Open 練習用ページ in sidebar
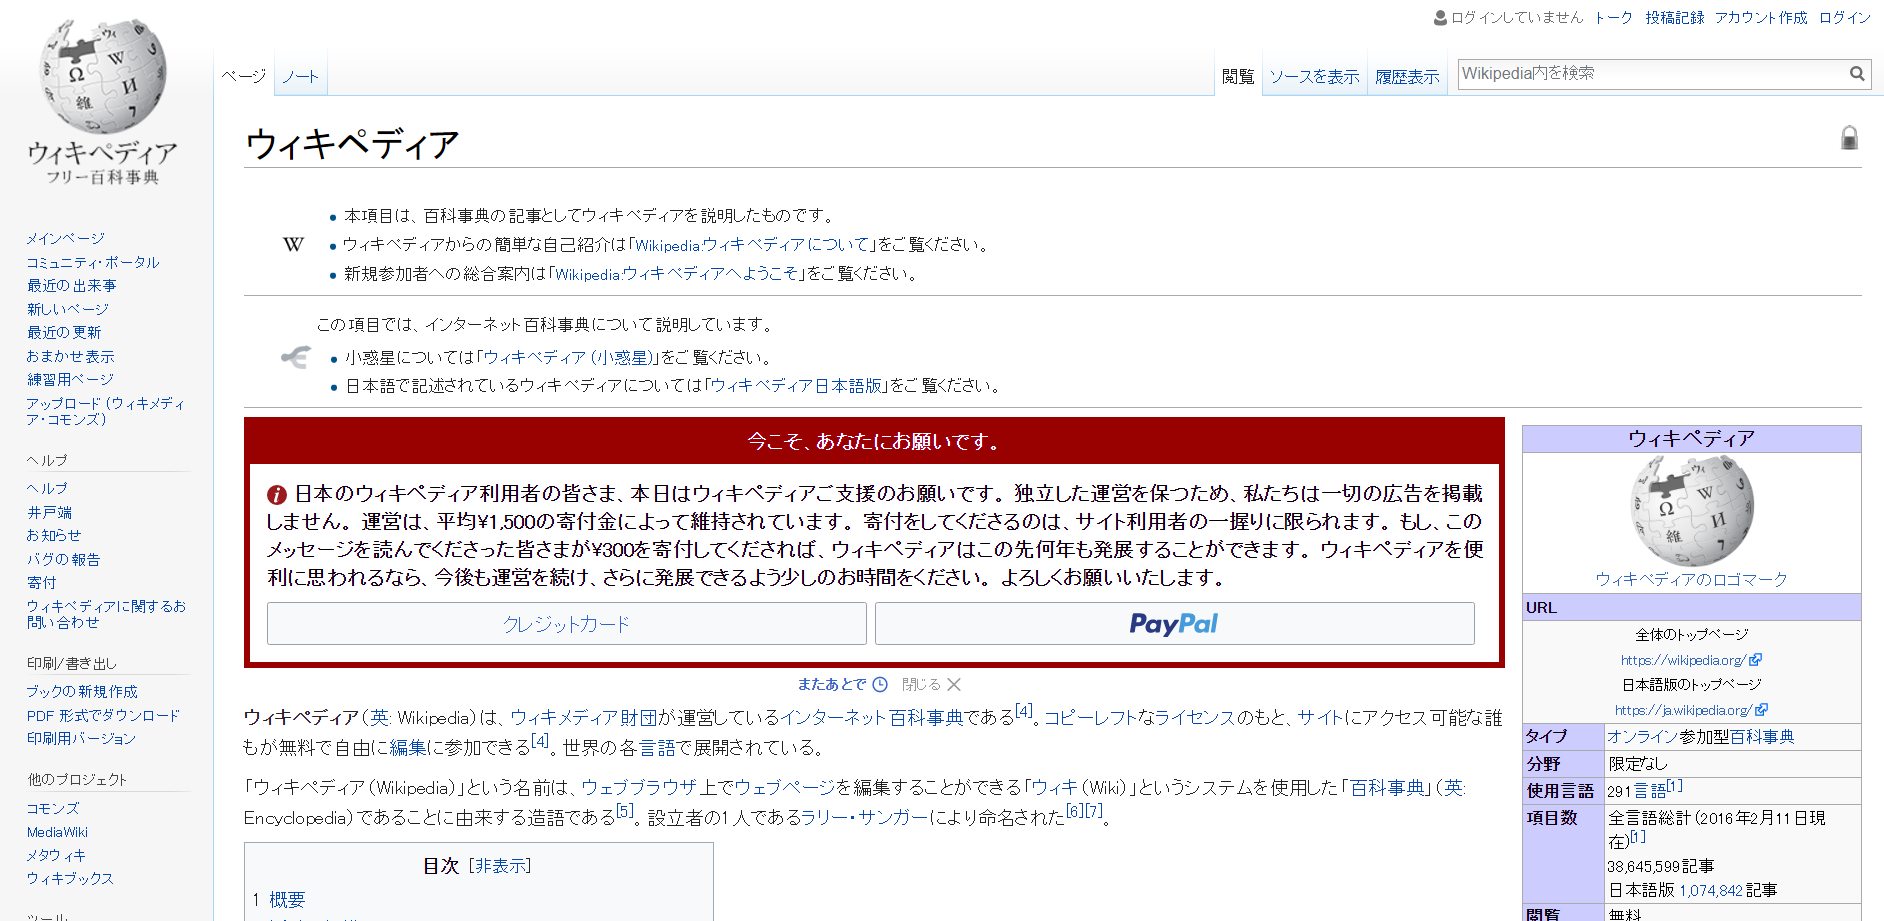Viewport: 1884px width, 921px height. [70, 380]
